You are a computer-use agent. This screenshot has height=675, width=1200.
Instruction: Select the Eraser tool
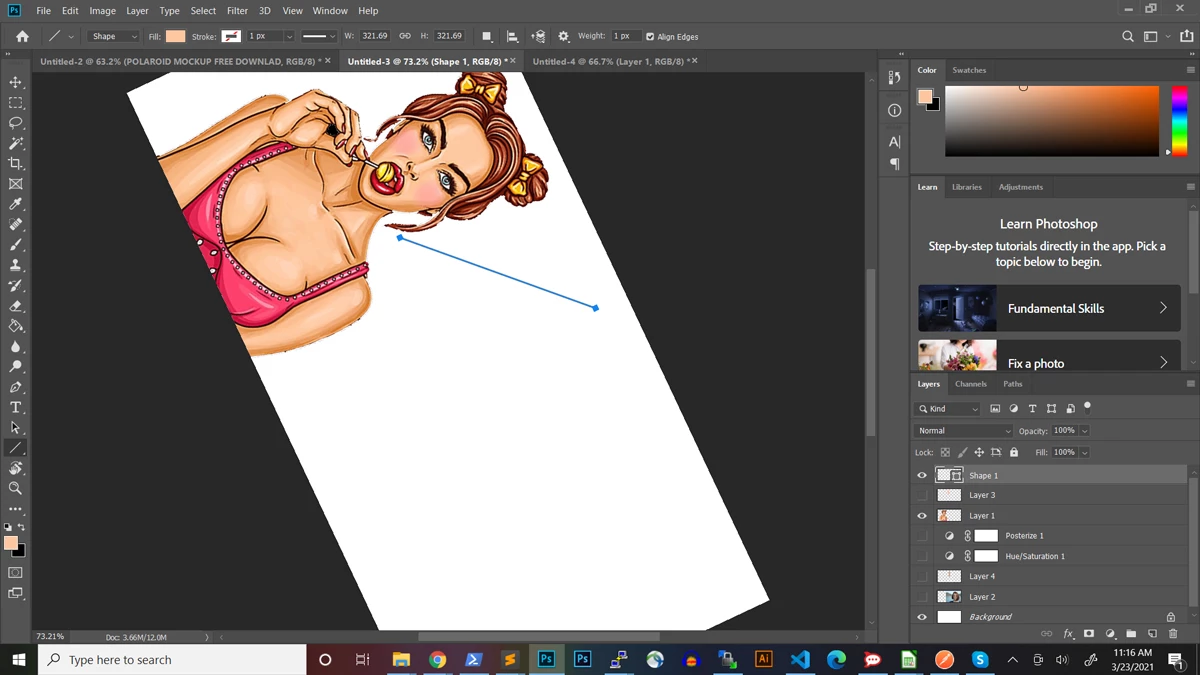click(x=16, y=306)
